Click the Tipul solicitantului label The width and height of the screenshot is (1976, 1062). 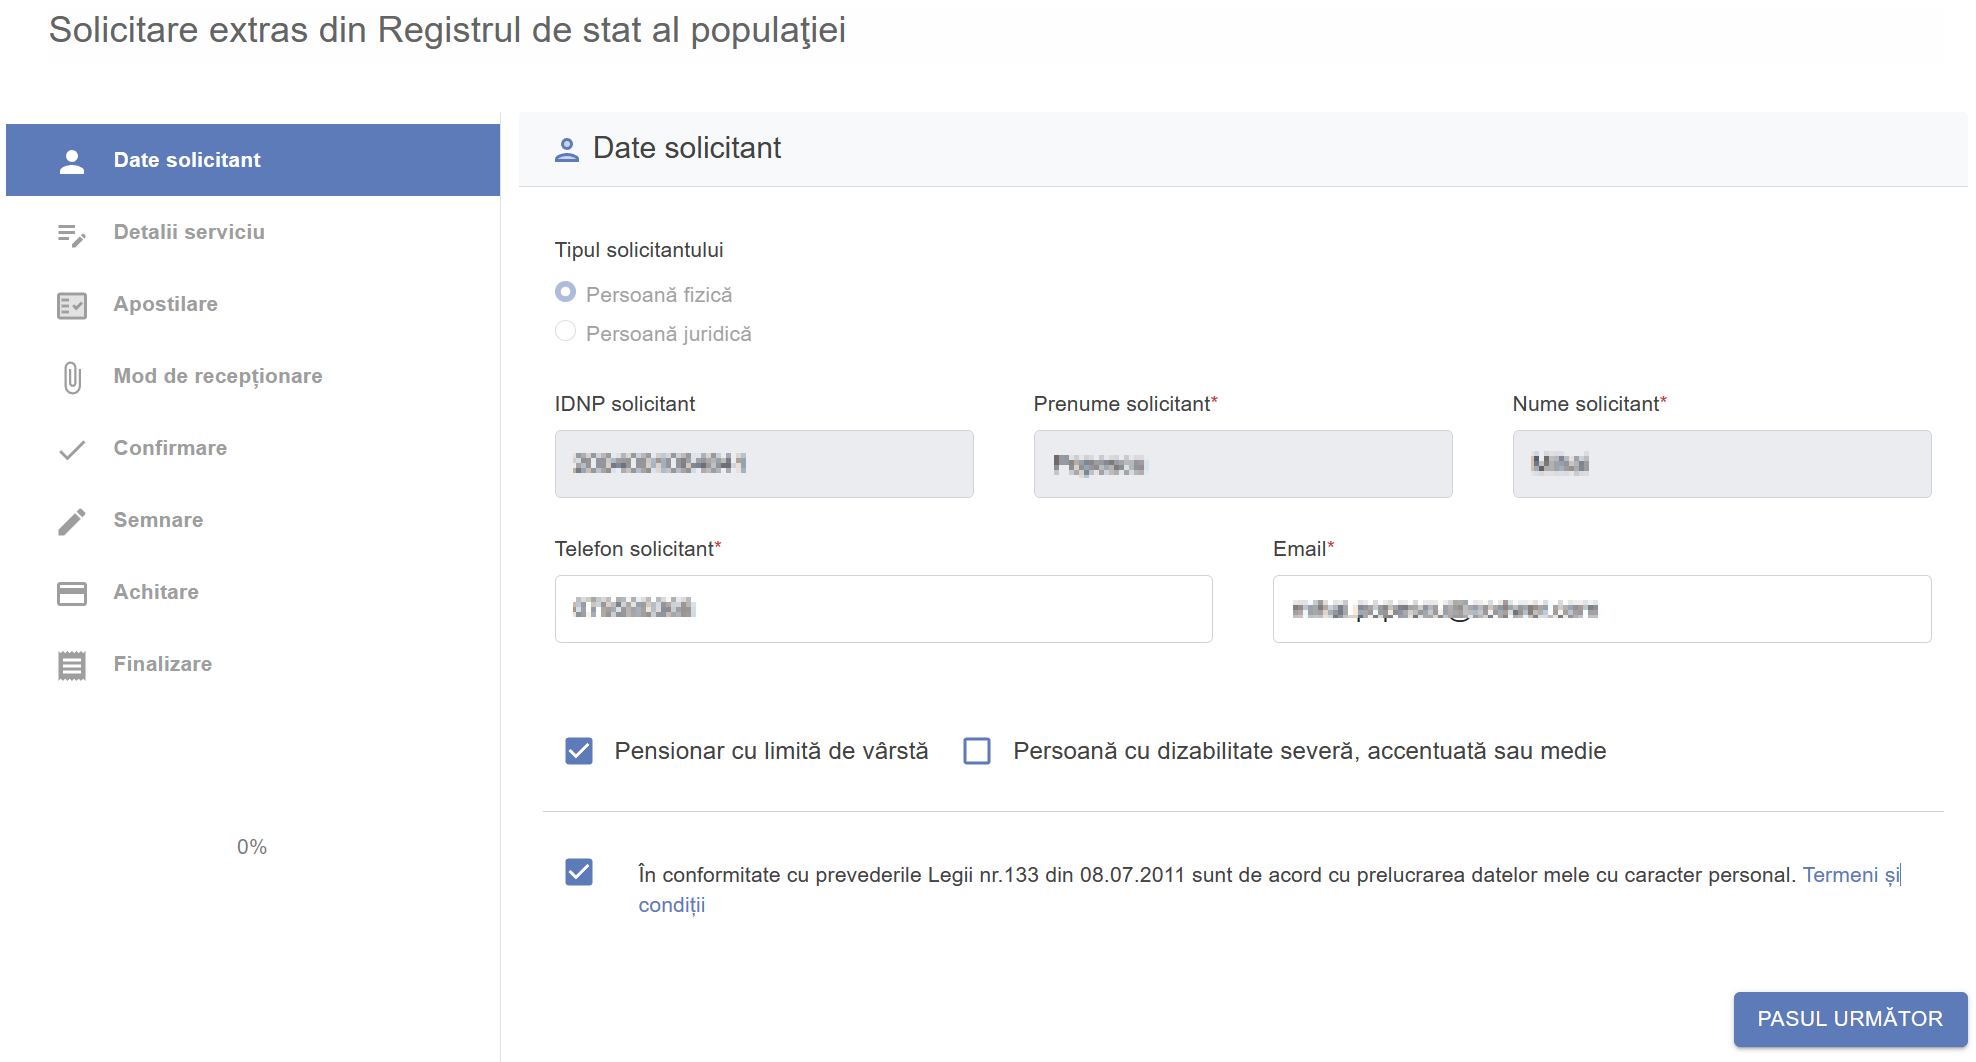click(639, 250)
